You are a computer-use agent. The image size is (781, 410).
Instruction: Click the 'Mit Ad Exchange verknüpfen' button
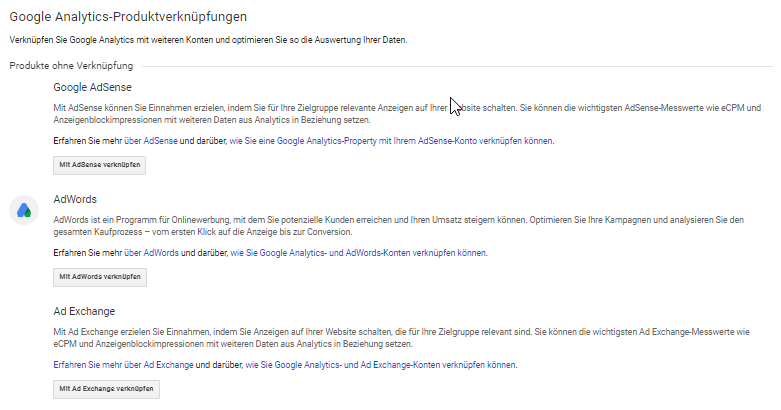click(x=107, y=390)
